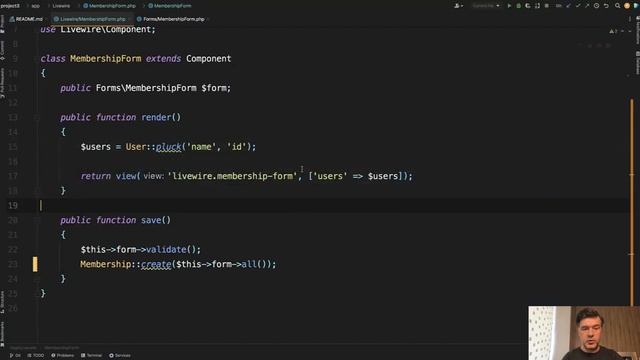Click the Show History clock icon
Image resolution: width=640 pixels, height=360 pixels.
click(x=597, y=6)
